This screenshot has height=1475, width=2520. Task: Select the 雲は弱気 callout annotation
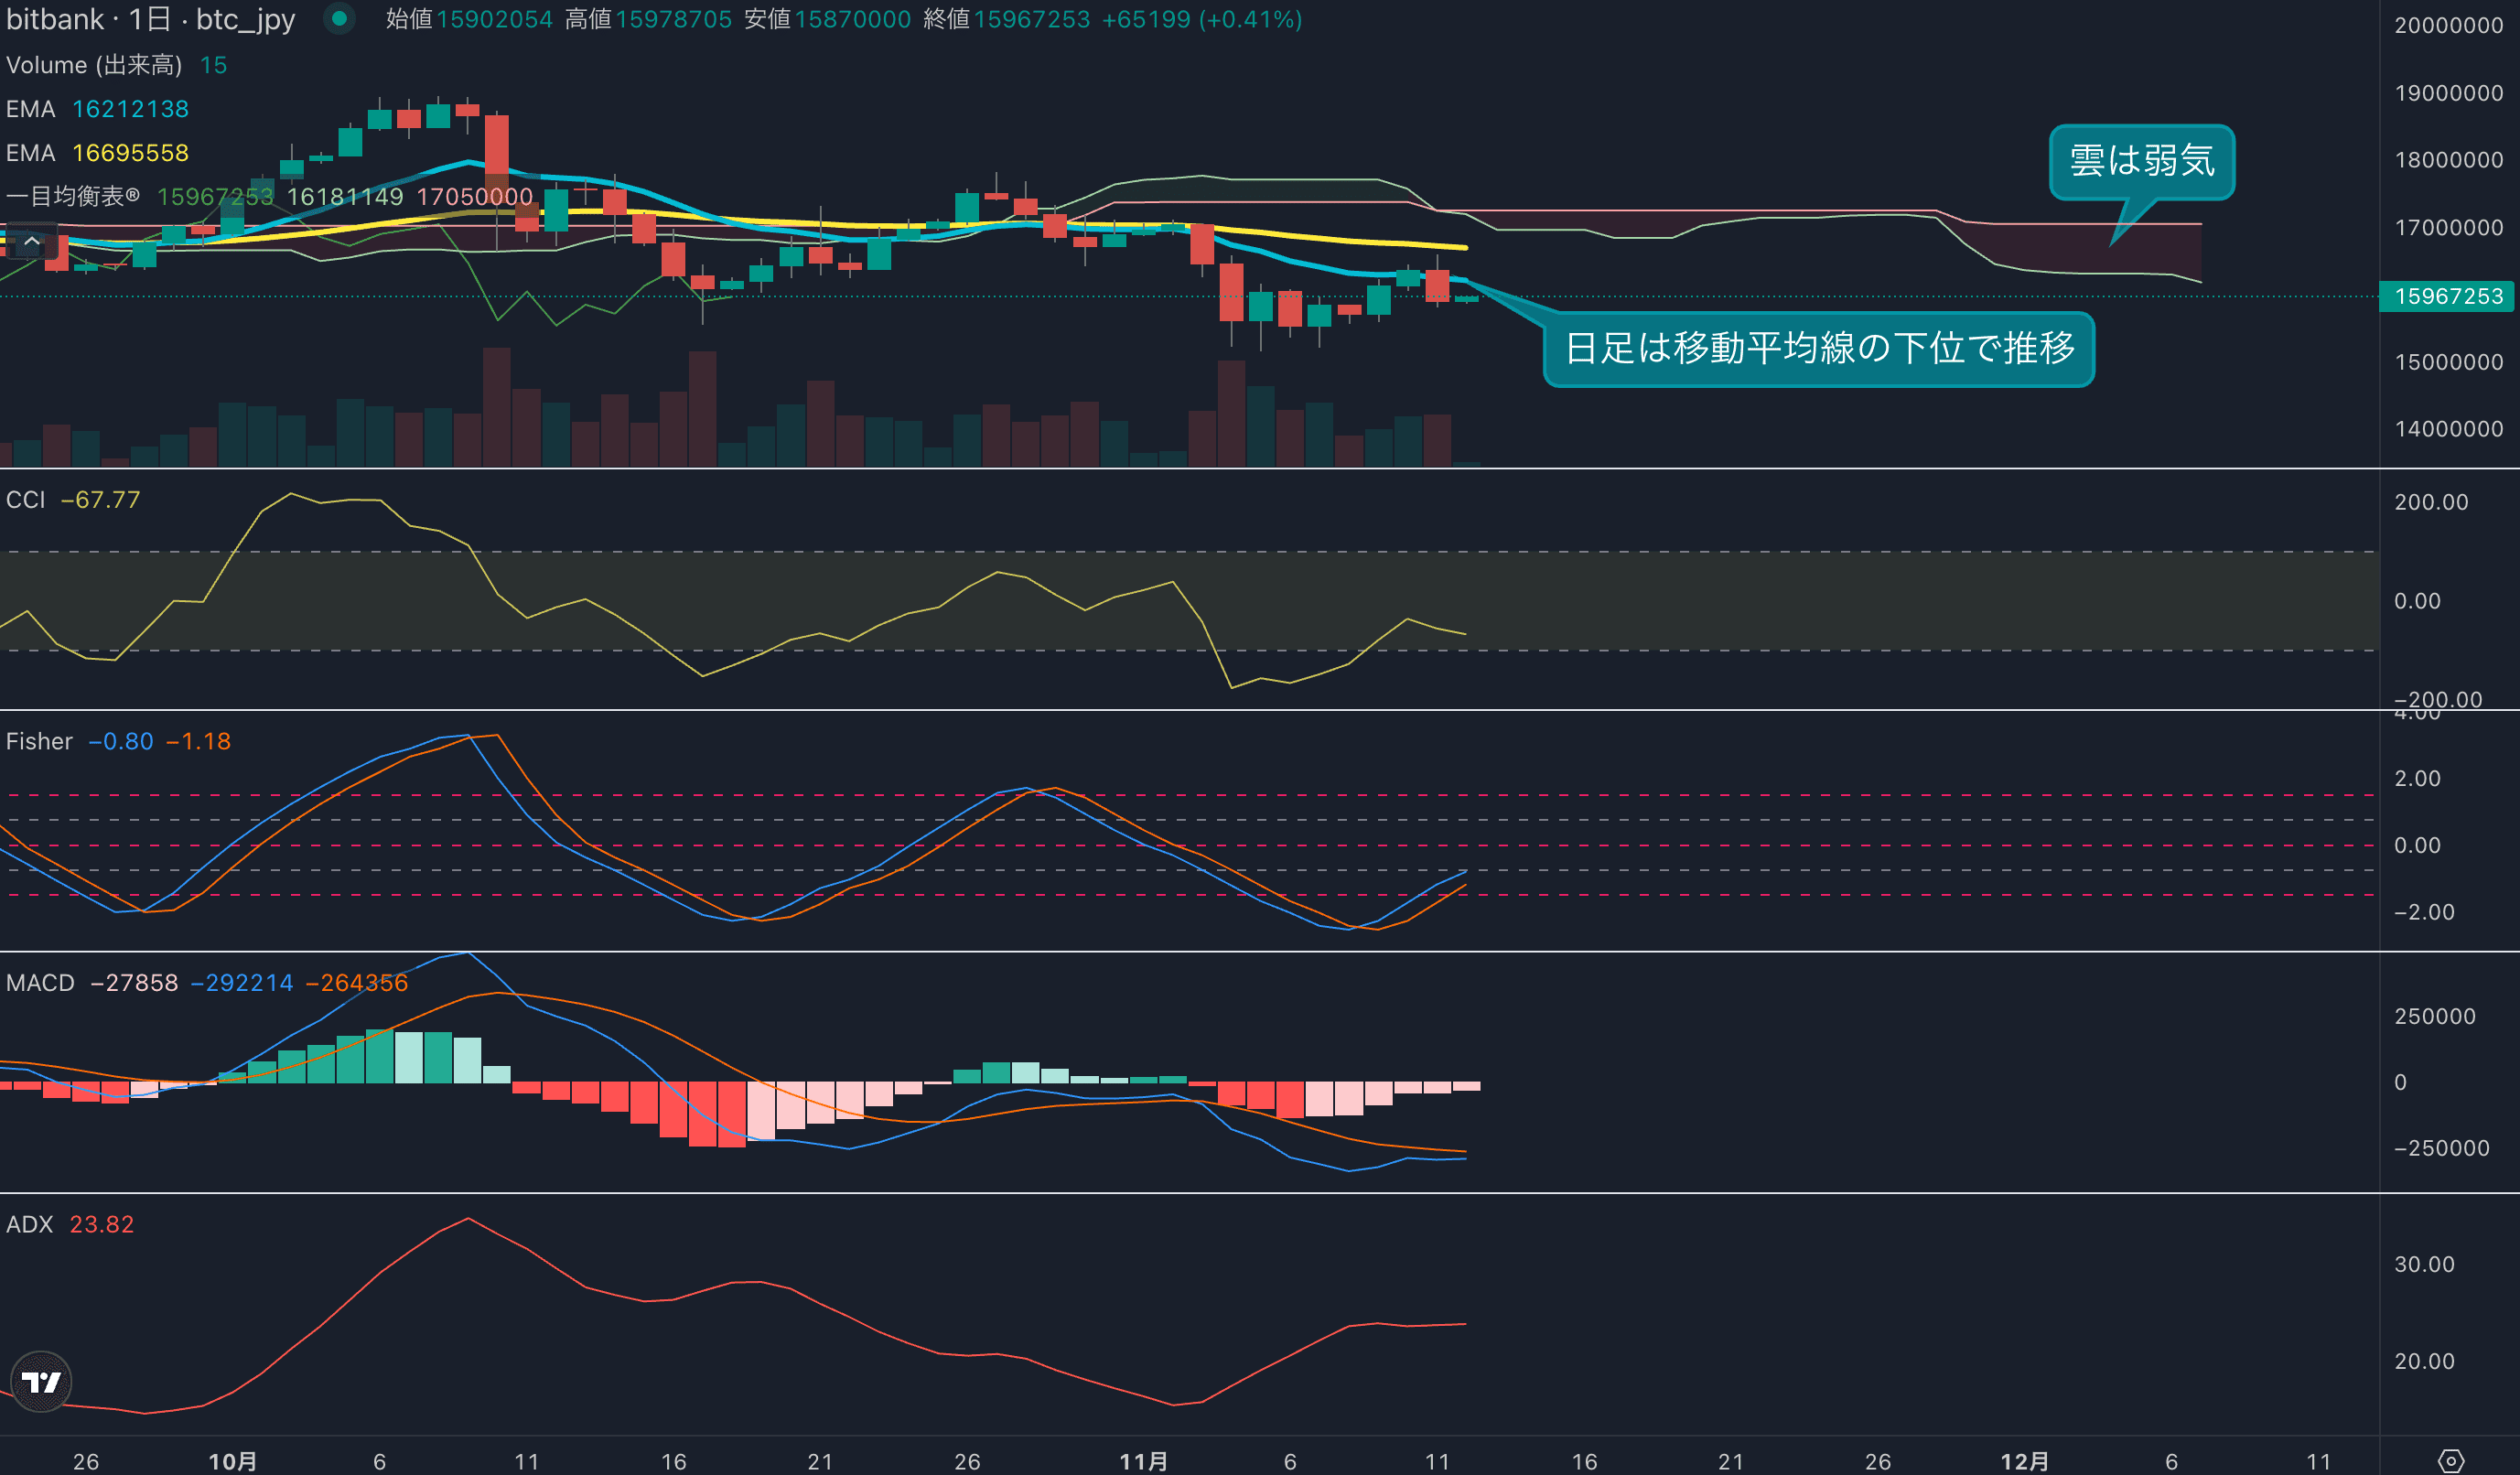point(2141,161)
